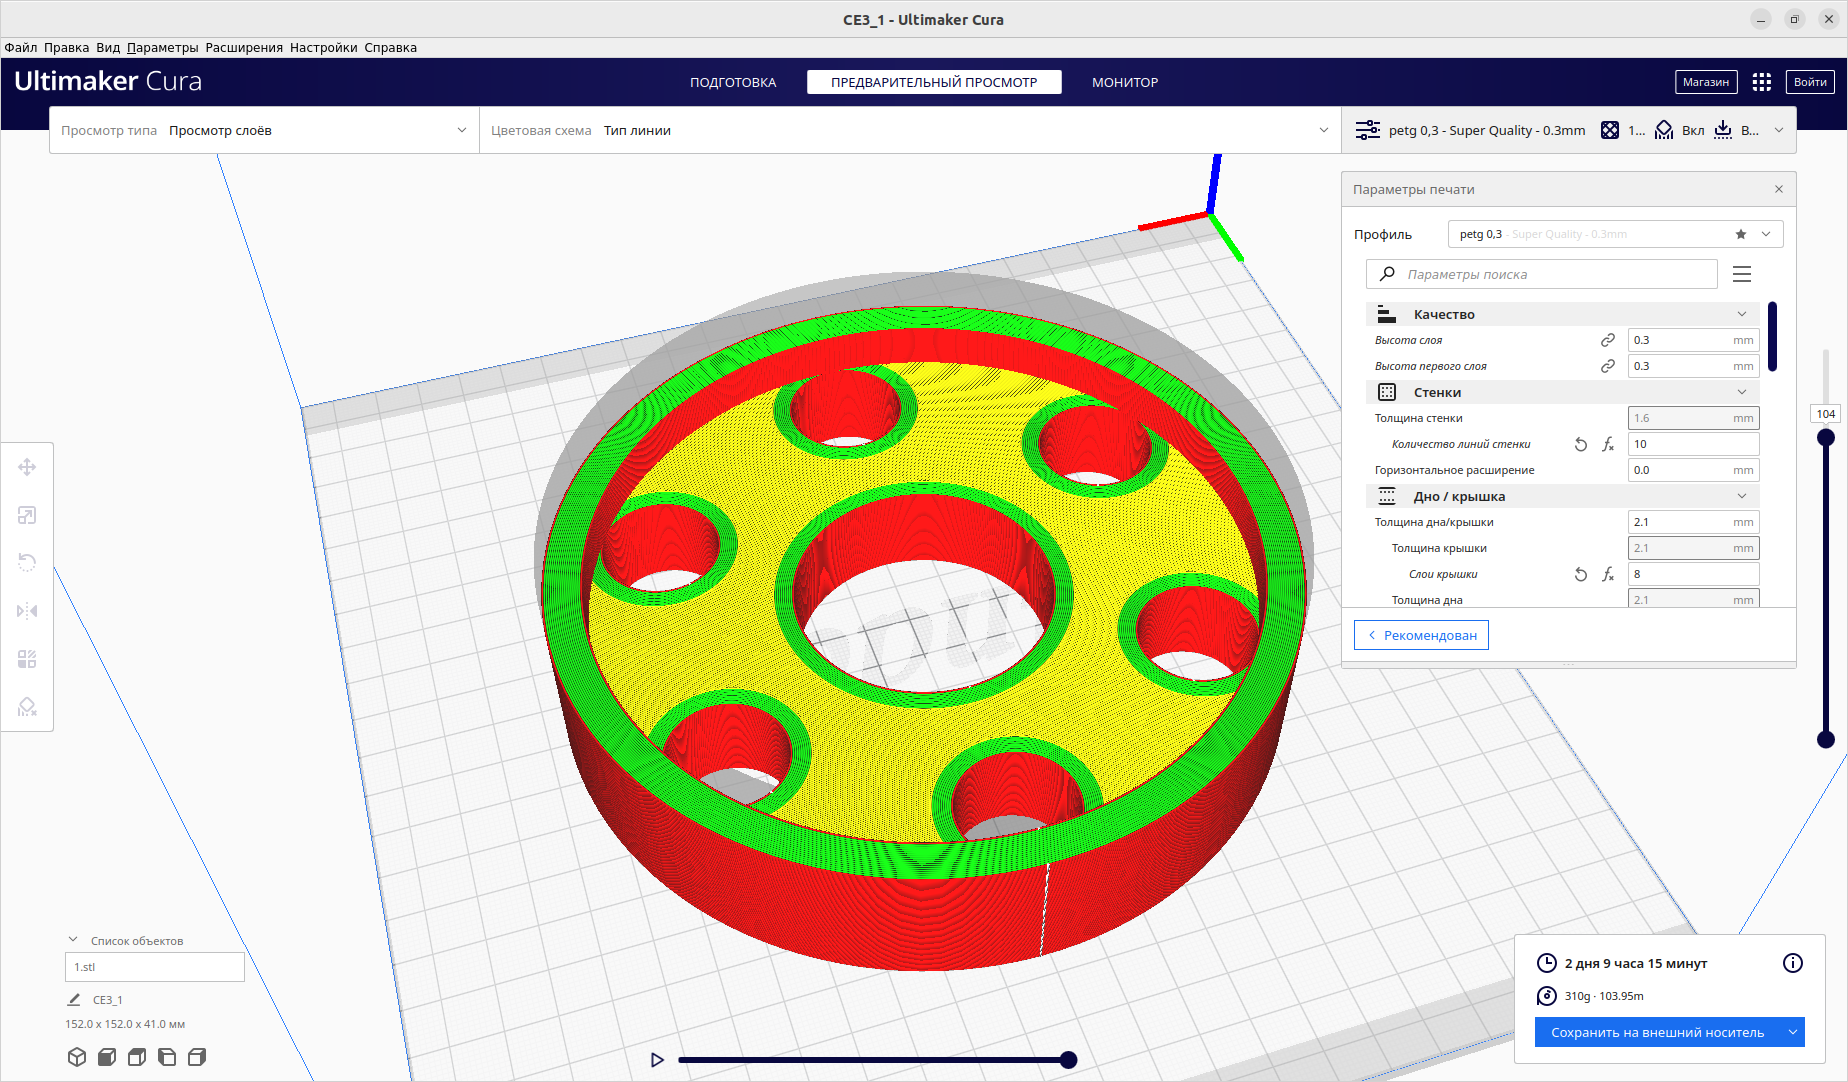Open the settings visibility hamburger menu
1848x1082 pixels.
[1741, 274]
